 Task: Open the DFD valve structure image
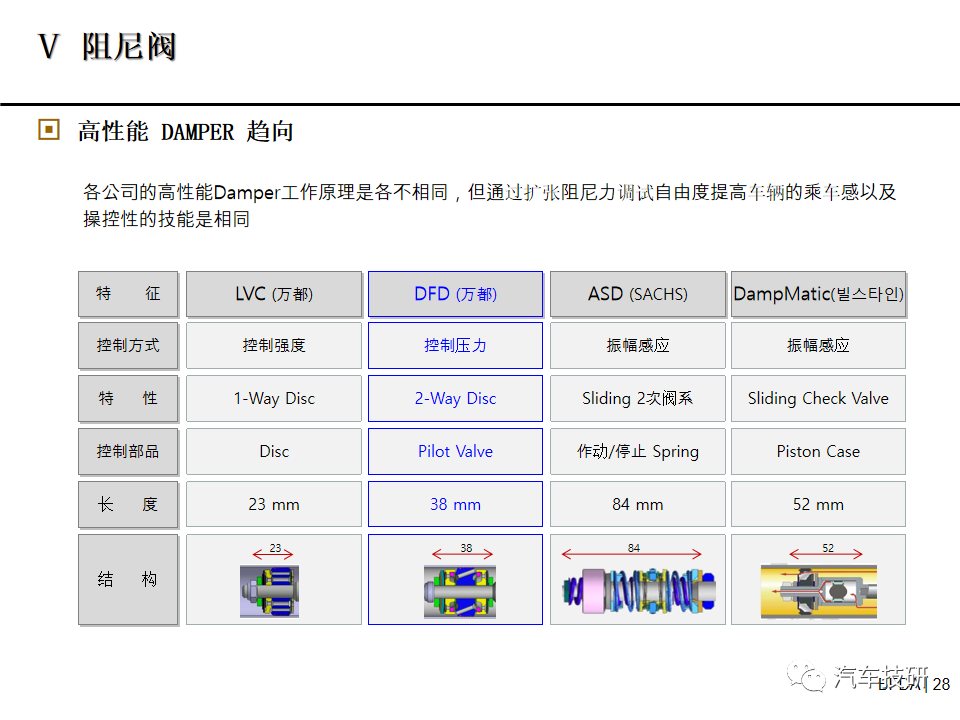point(460,591)
